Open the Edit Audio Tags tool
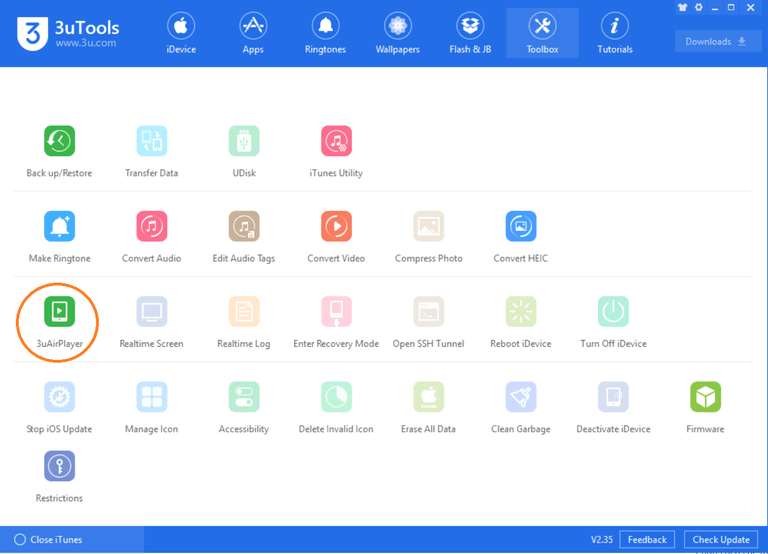Screen dimensions: 768x554 click(244, 227)
